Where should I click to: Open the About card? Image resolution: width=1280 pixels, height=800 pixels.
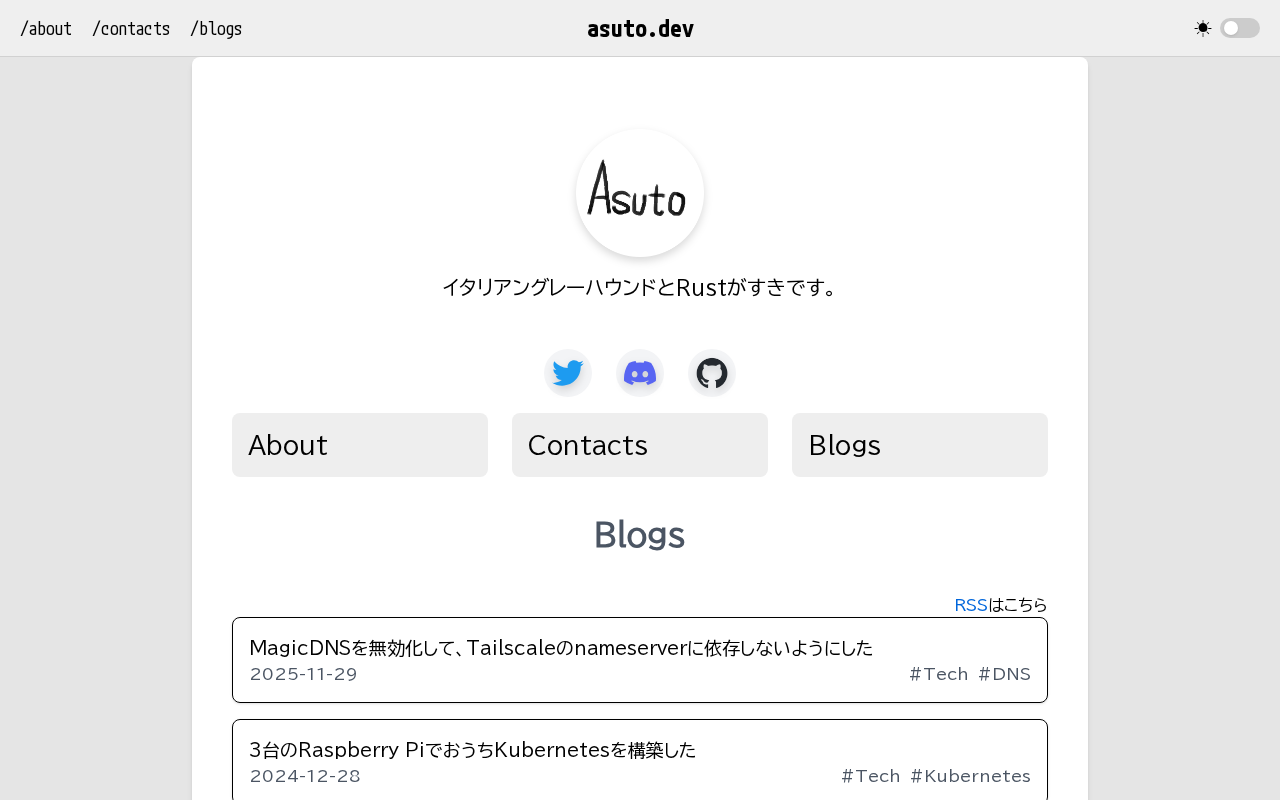360,445
